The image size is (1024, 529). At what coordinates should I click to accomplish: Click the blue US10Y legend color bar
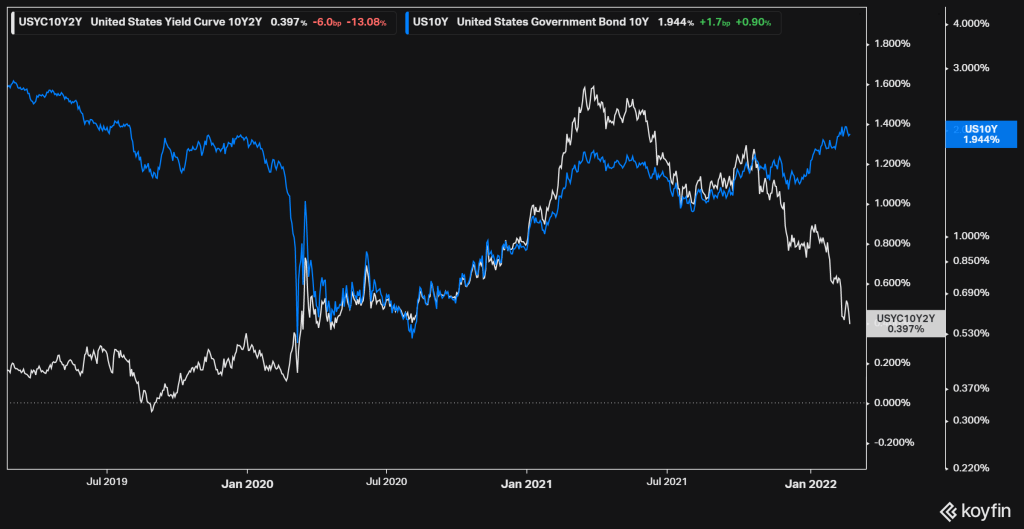(x=406, y=19)
